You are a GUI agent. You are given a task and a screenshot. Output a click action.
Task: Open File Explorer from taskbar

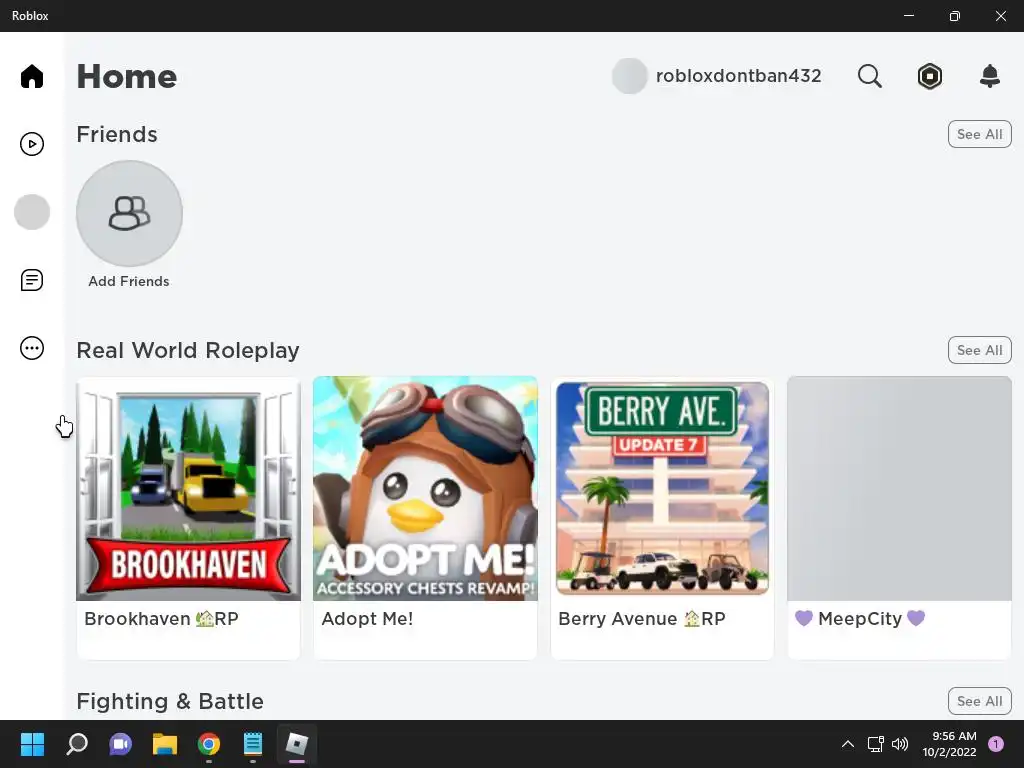coord(165,744)
